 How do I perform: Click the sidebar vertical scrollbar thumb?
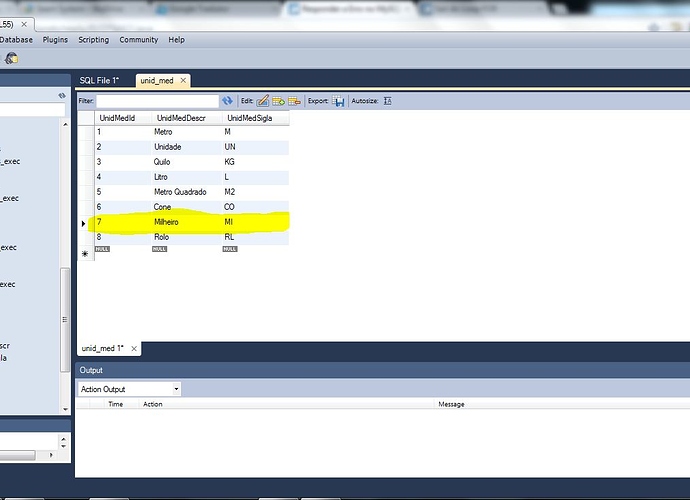click(x=65, y=320)
